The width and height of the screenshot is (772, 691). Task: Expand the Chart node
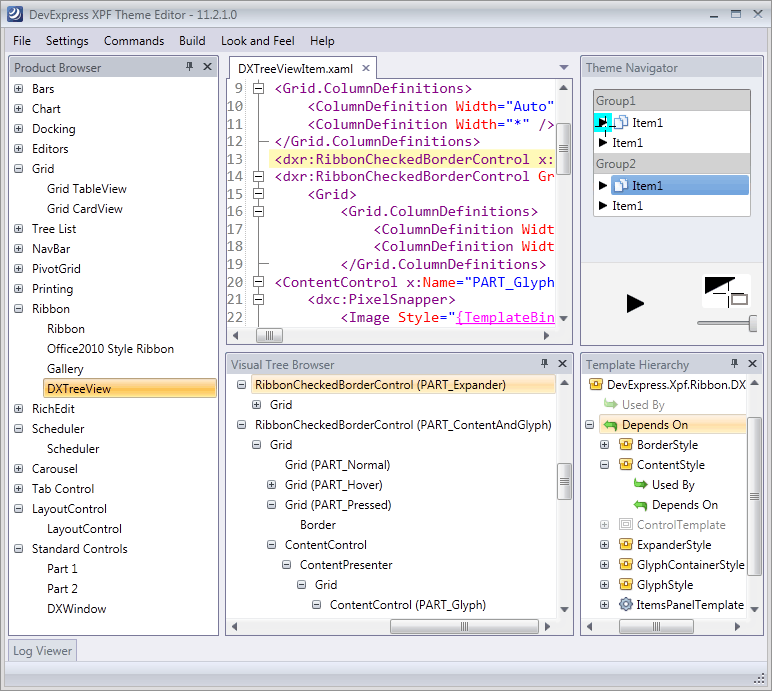[x=19, y=108]
